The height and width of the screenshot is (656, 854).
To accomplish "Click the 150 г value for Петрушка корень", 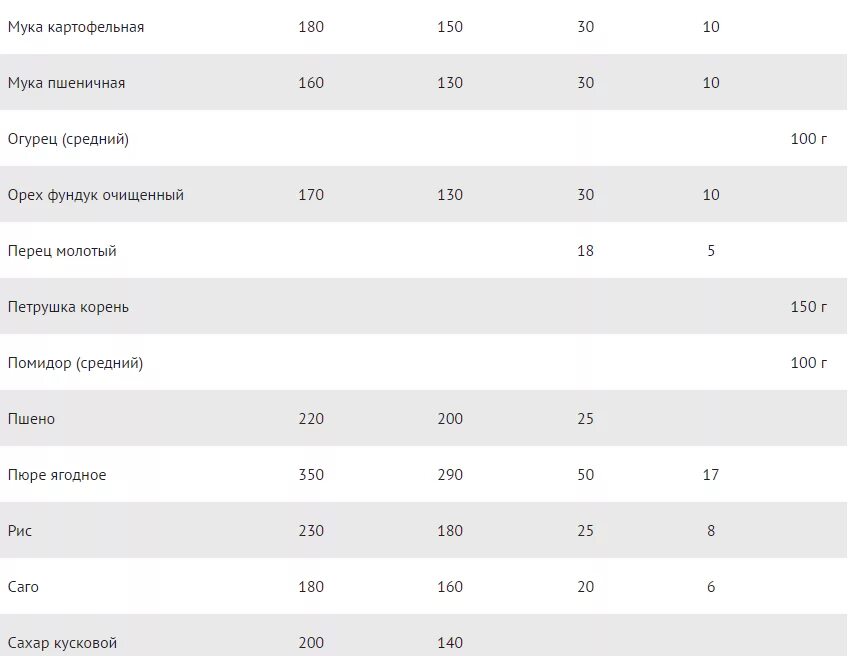I will coord(809,307).
